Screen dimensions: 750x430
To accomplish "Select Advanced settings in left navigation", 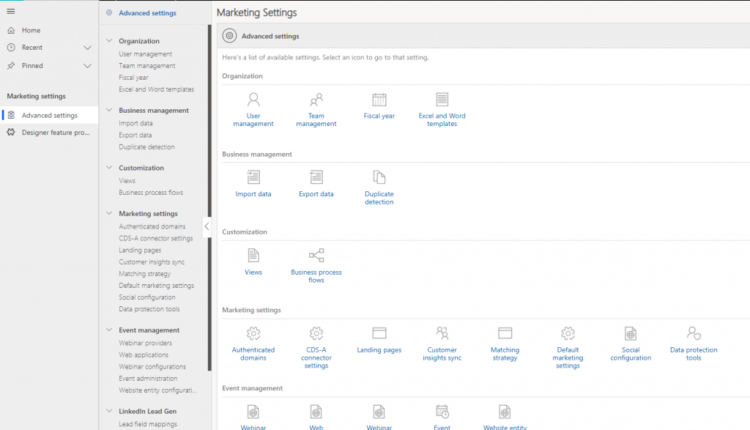I will click(x=49, y=115).
